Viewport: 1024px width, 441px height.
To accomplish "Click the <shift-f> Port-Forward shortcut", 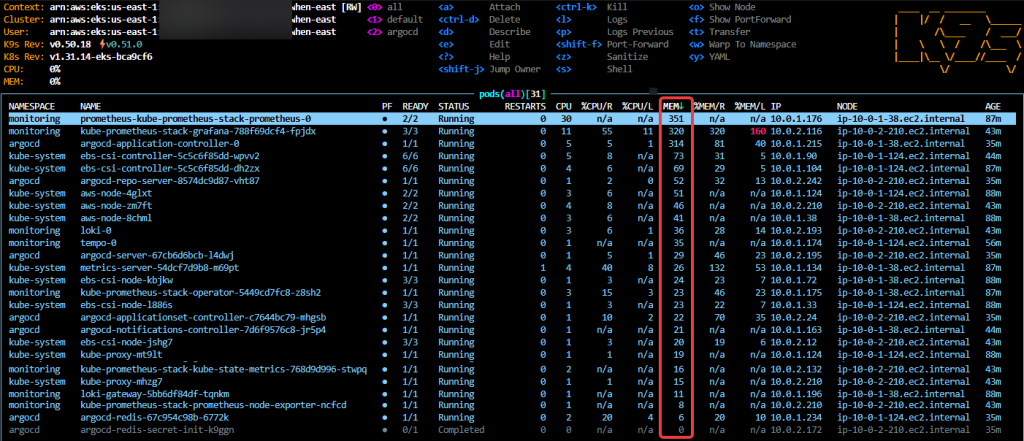I will click(x=612, y=44).
